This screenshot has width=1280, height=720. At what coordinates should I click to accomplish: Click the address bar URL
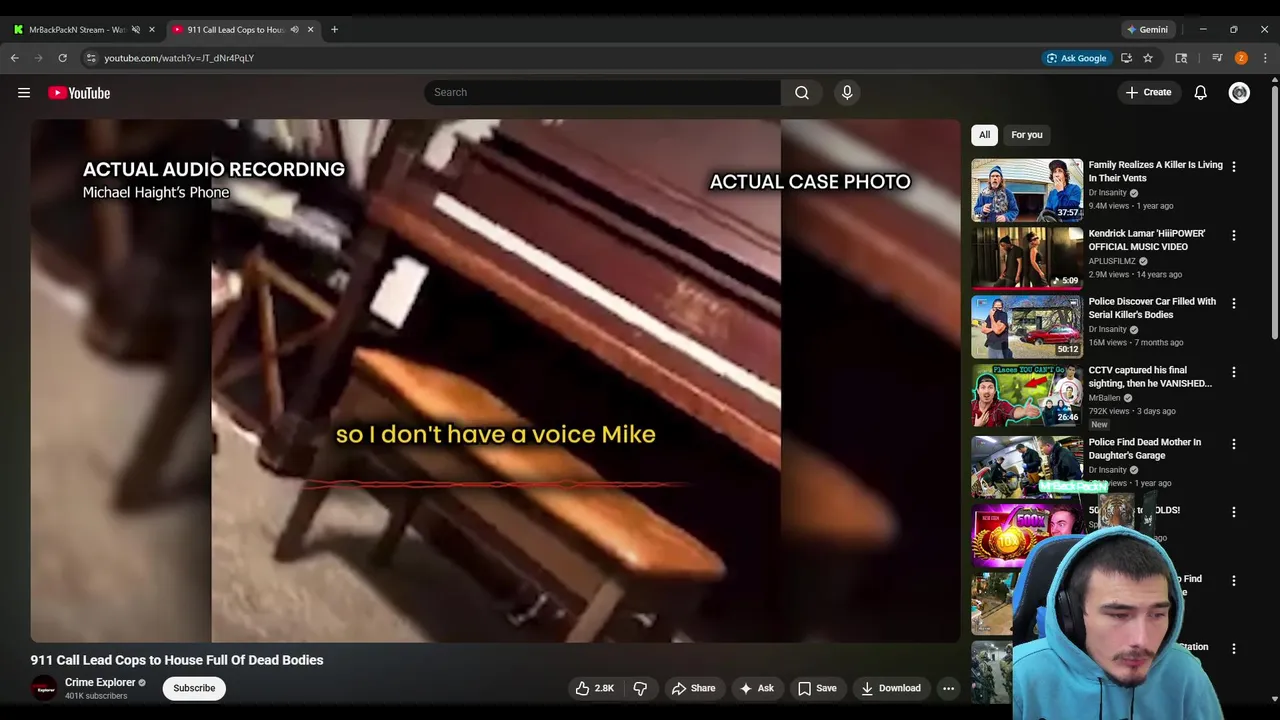179,58
